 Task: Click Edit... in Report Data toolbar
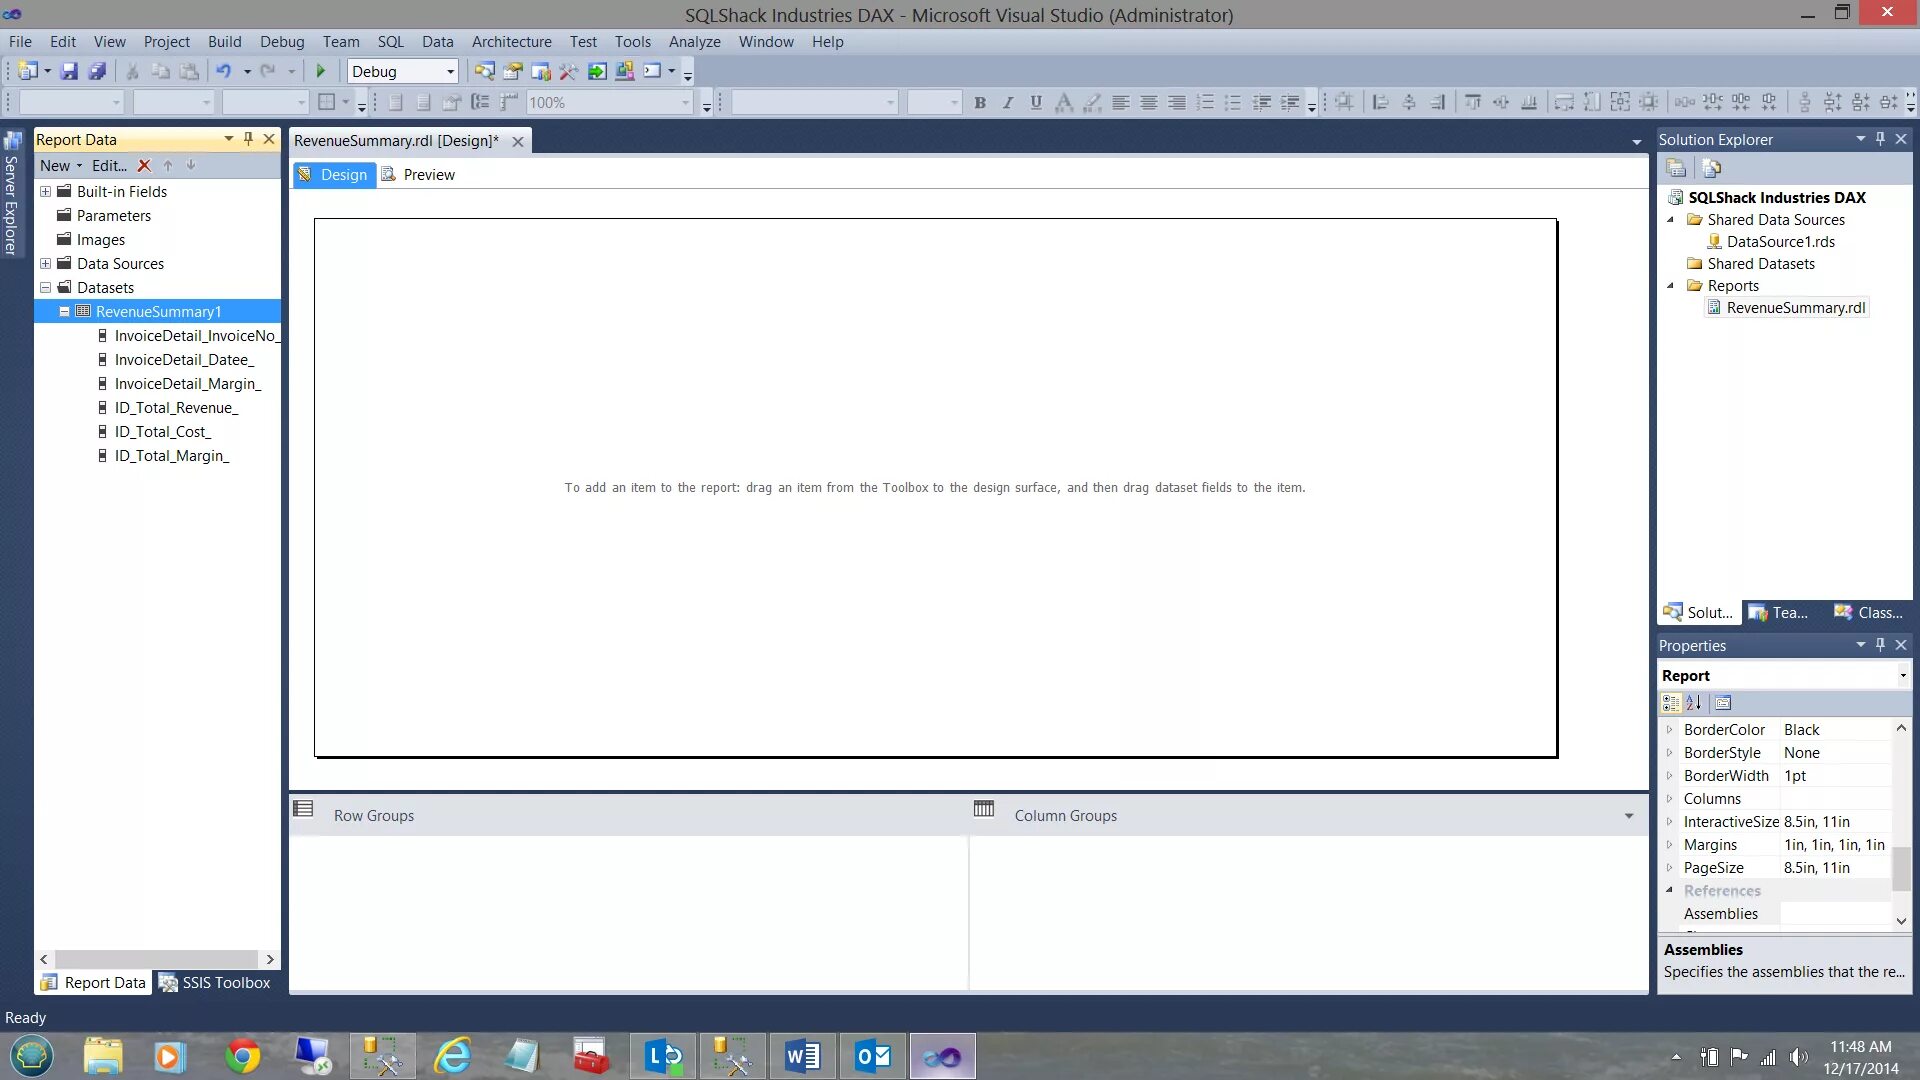[x=109, y=166]
